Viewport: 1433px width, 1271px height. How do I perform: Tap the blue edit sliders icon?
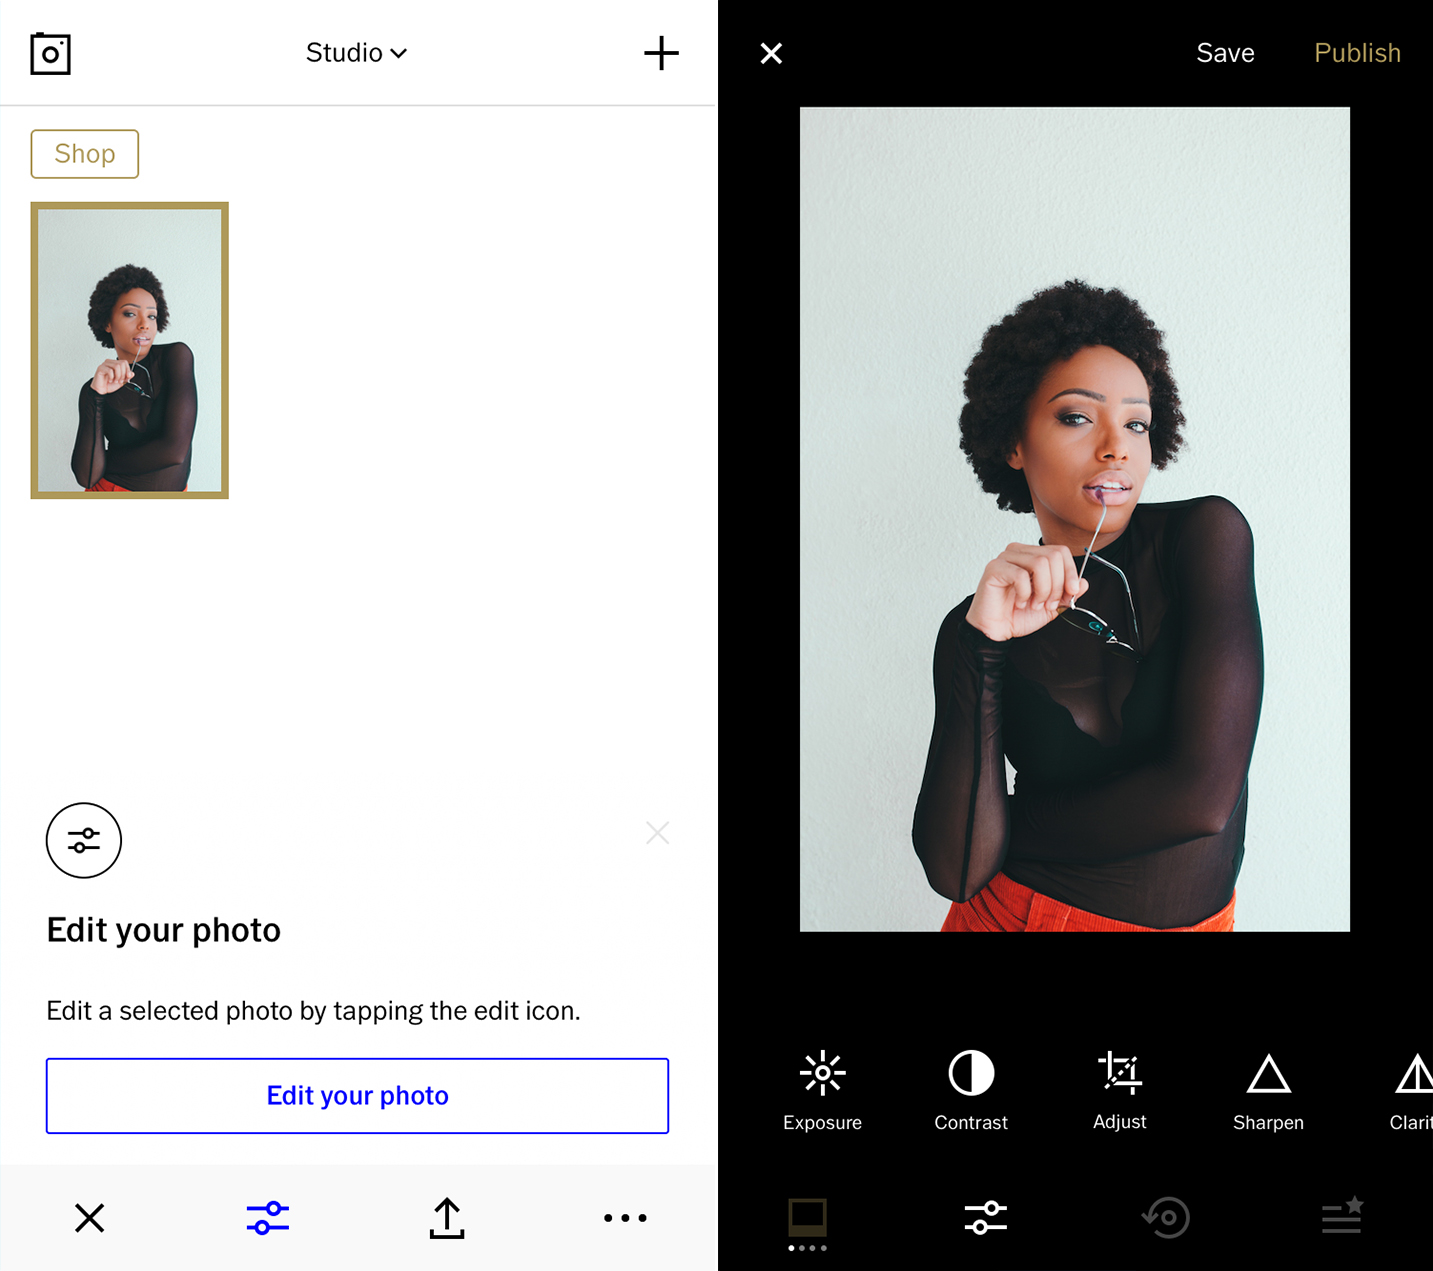click(x=268, y=1218)
